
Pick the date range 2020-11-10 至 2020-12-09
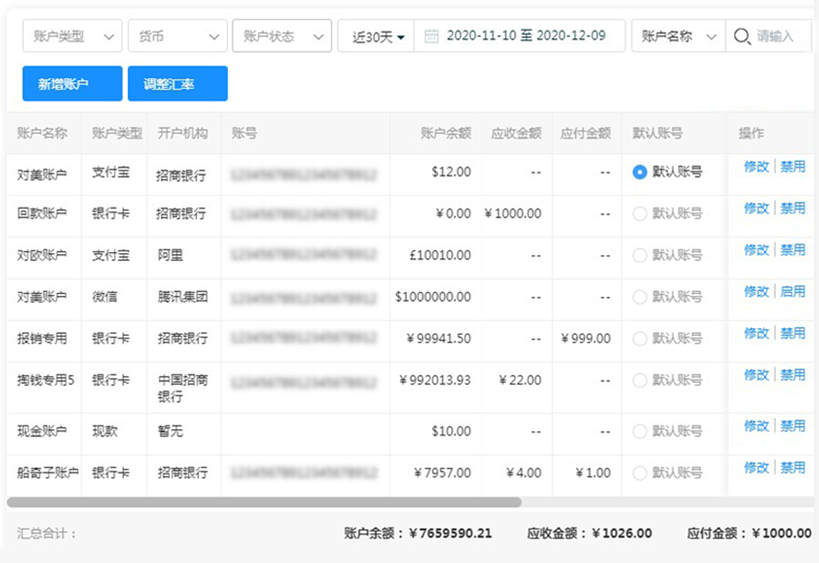point(526,36)
